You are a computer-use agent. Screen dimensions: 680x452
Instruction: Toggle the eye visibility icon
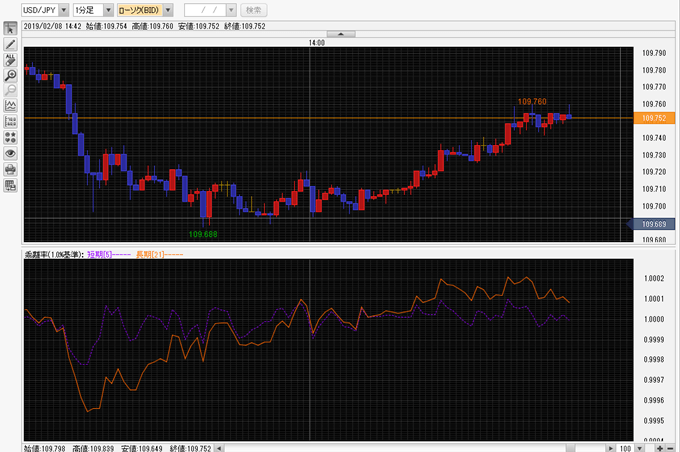click(x=10, y=153)
